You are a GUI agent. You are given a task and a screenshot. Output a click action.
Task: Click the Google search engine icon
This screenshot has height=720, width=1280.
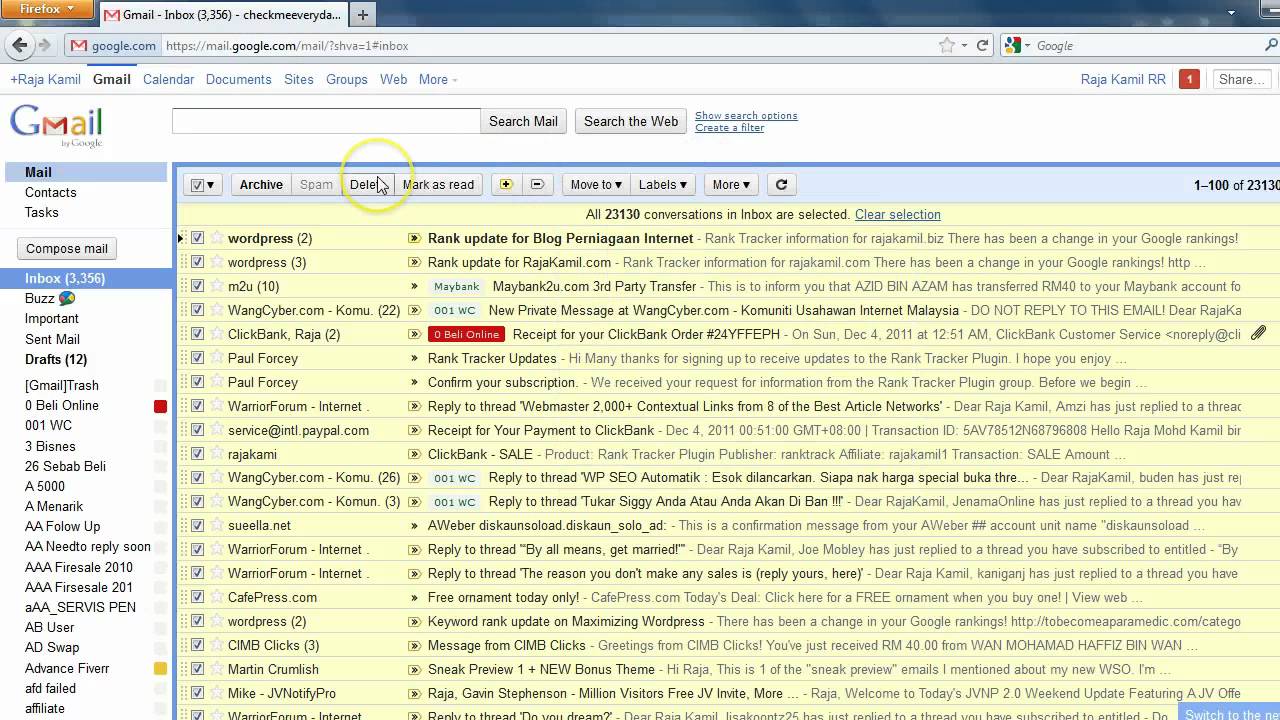pyautogui.click(x=1013, y=45)
